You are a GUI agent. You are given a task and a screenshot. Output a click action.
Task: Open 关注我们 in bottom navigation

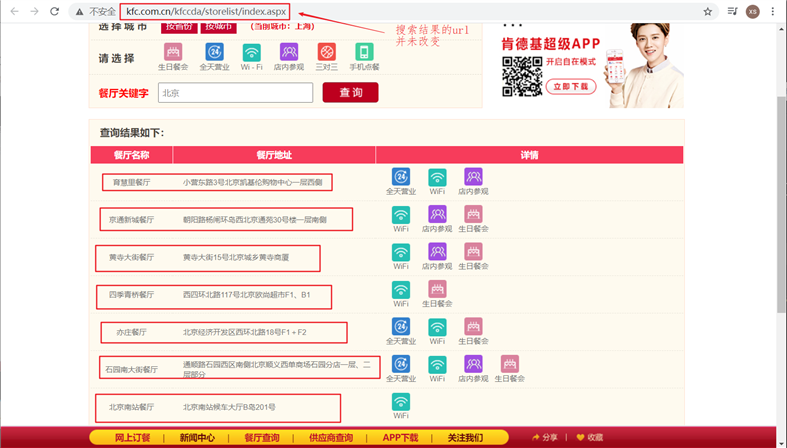pos(465,437)
